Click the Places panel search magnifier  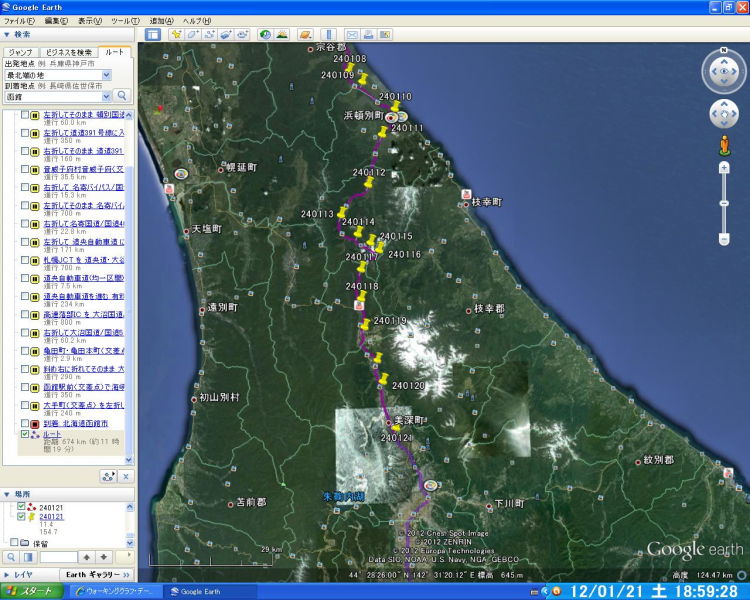[11, 557]
